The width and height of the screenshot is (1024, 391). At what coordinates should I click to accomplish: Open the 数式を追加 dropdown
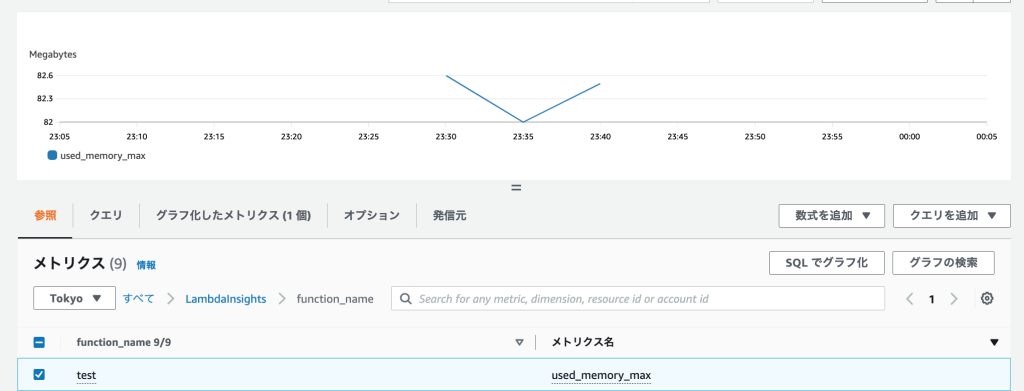pos(831,215)
